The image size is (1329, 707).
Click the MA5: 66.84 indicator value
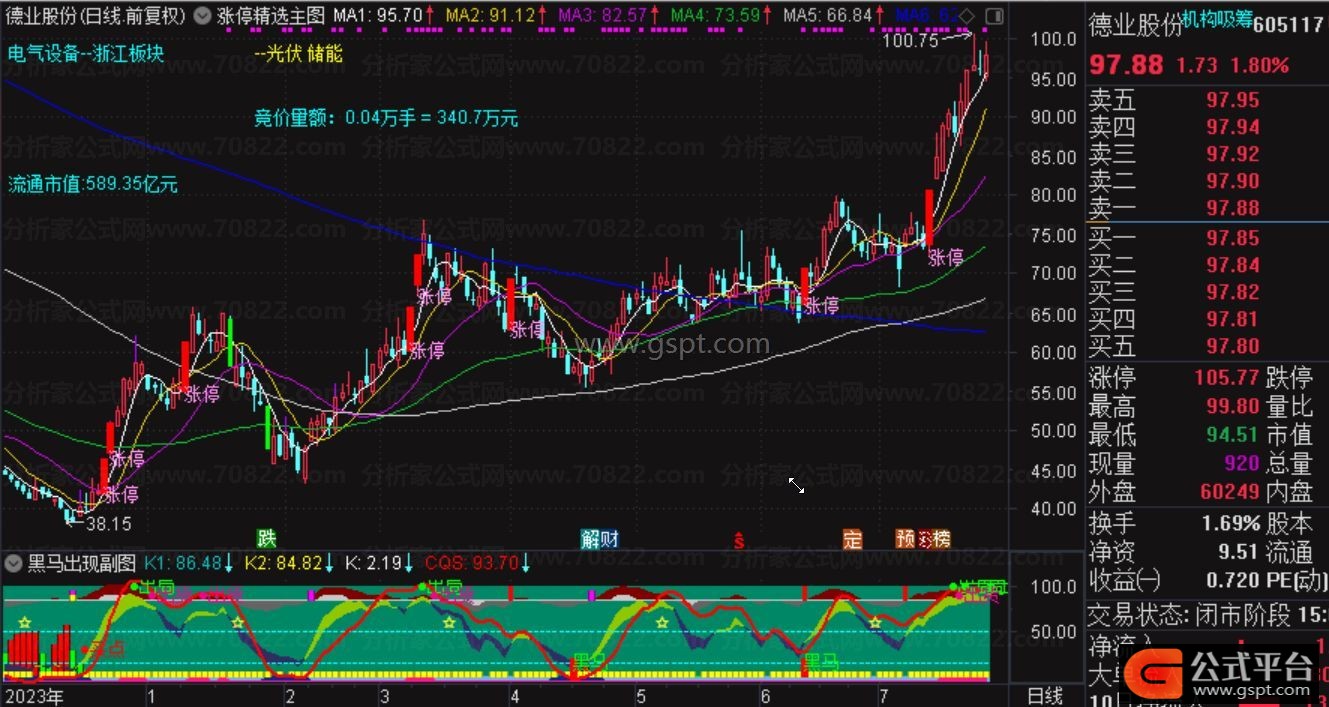pyautogui.click(x=828, y=16)
